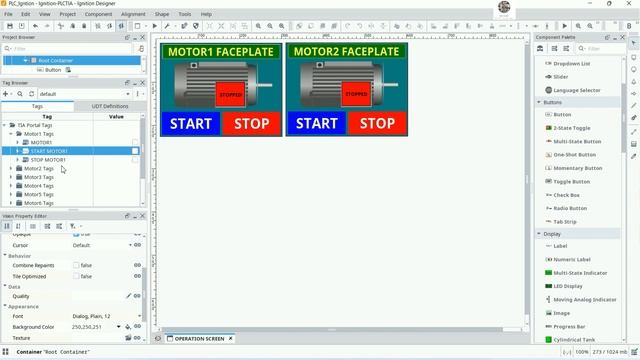Click the Background Color paint bucket icon

click(128, 327)
